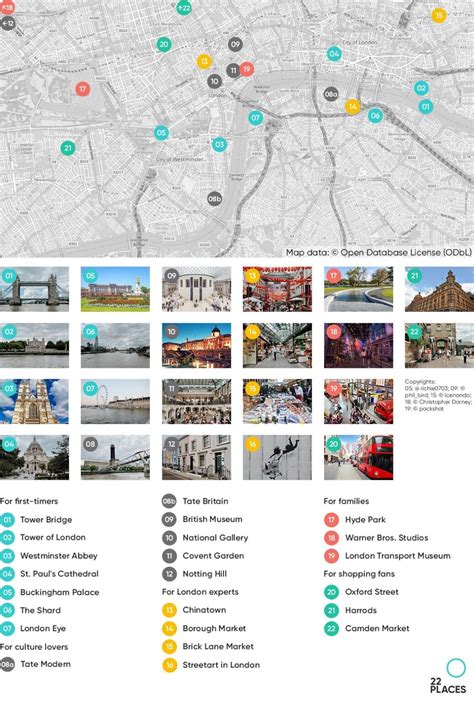This screenshot has width=474, height=702.
Task: Open photo thumbnail 17 of Hyde Park
Action: [x=359, y=289]
